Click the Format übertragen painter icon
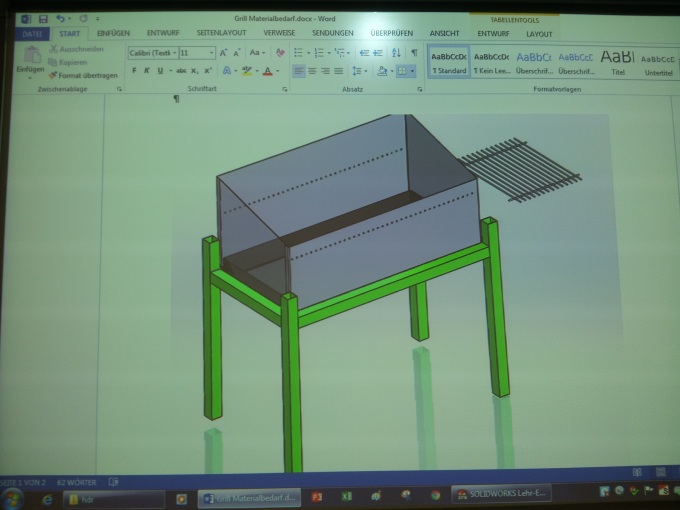Image resolution: width=680 pixels, height=510 pixels. [x=82, y=75]
